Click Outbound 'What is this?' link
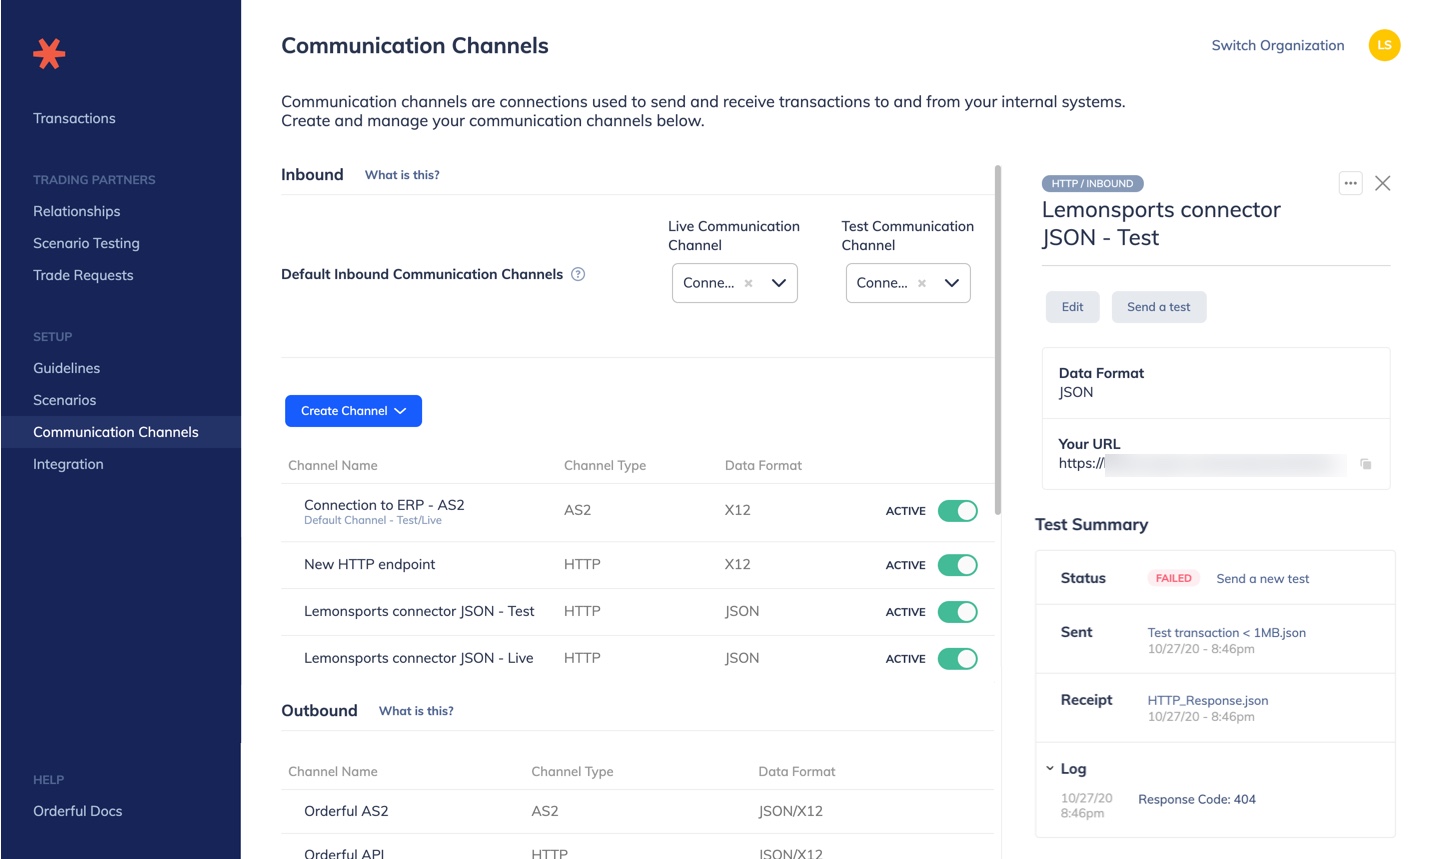Viewport: 1440px width, 859px height. [x=416, y=711]
